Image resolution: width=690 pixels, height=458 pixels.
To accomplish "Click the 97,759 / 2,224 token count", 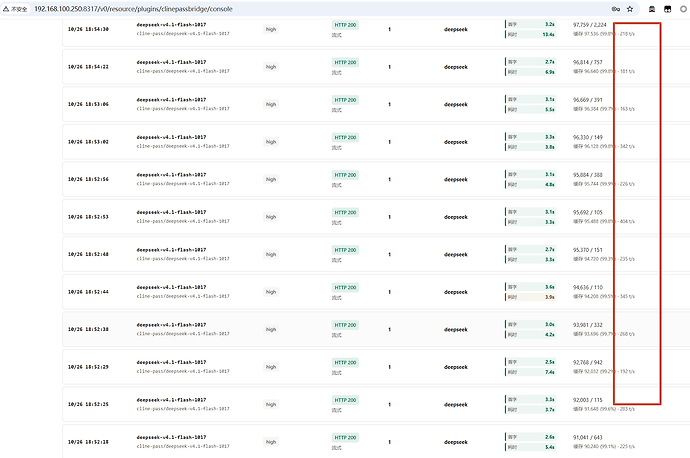I will click(590, 25).
